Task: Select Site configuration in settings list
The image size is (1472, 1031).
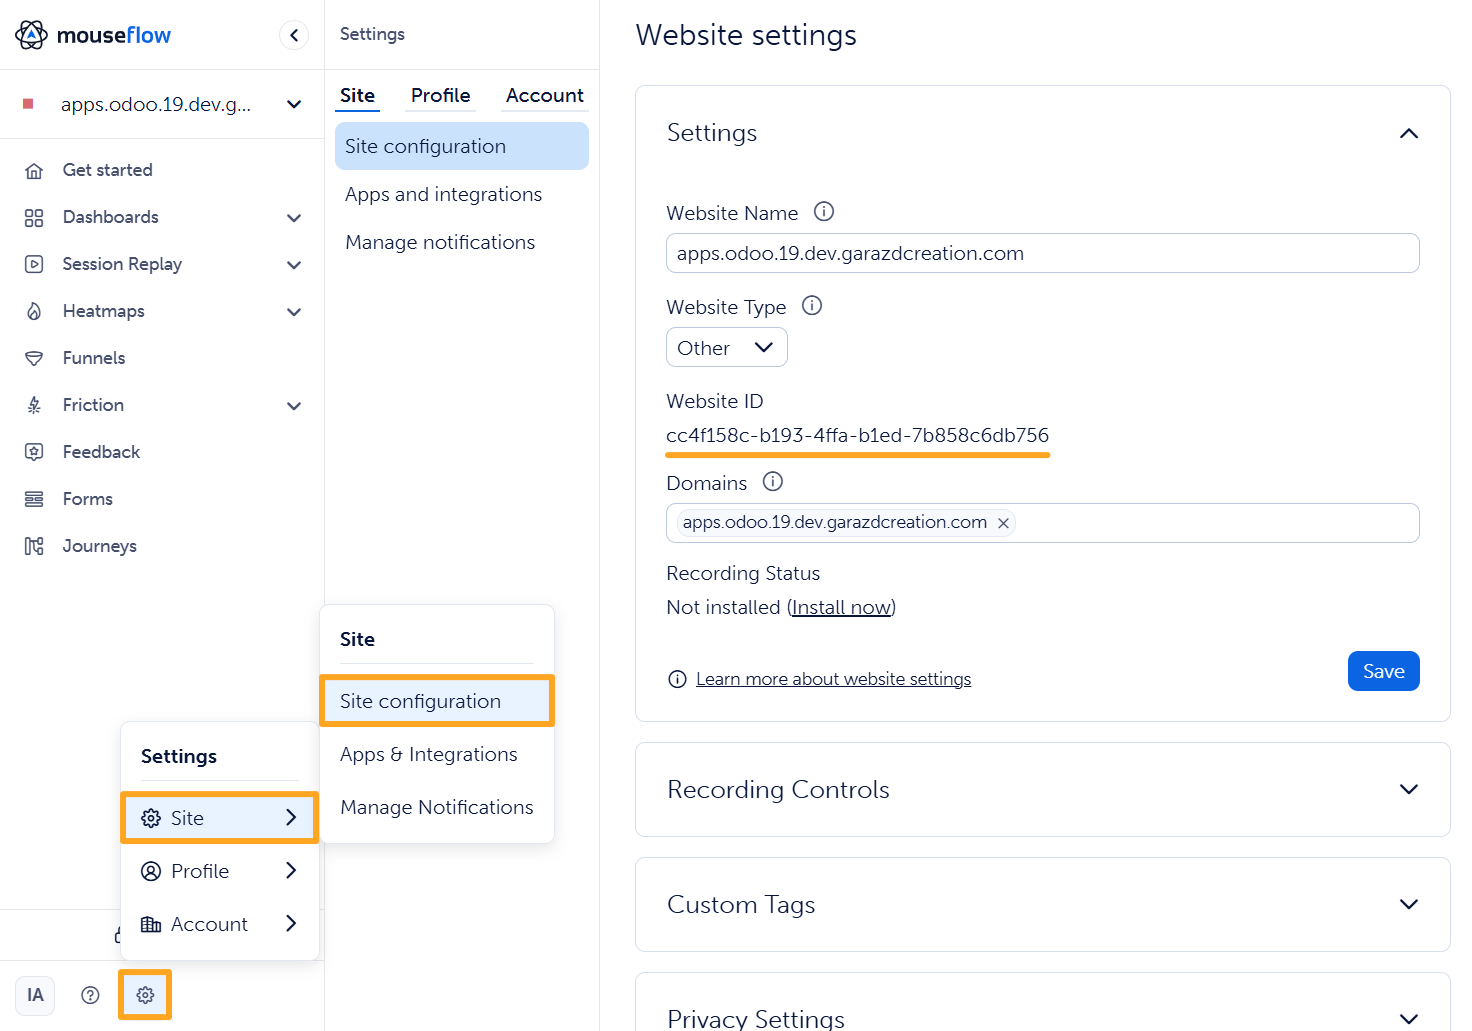Action: click(x=462, y=146)
